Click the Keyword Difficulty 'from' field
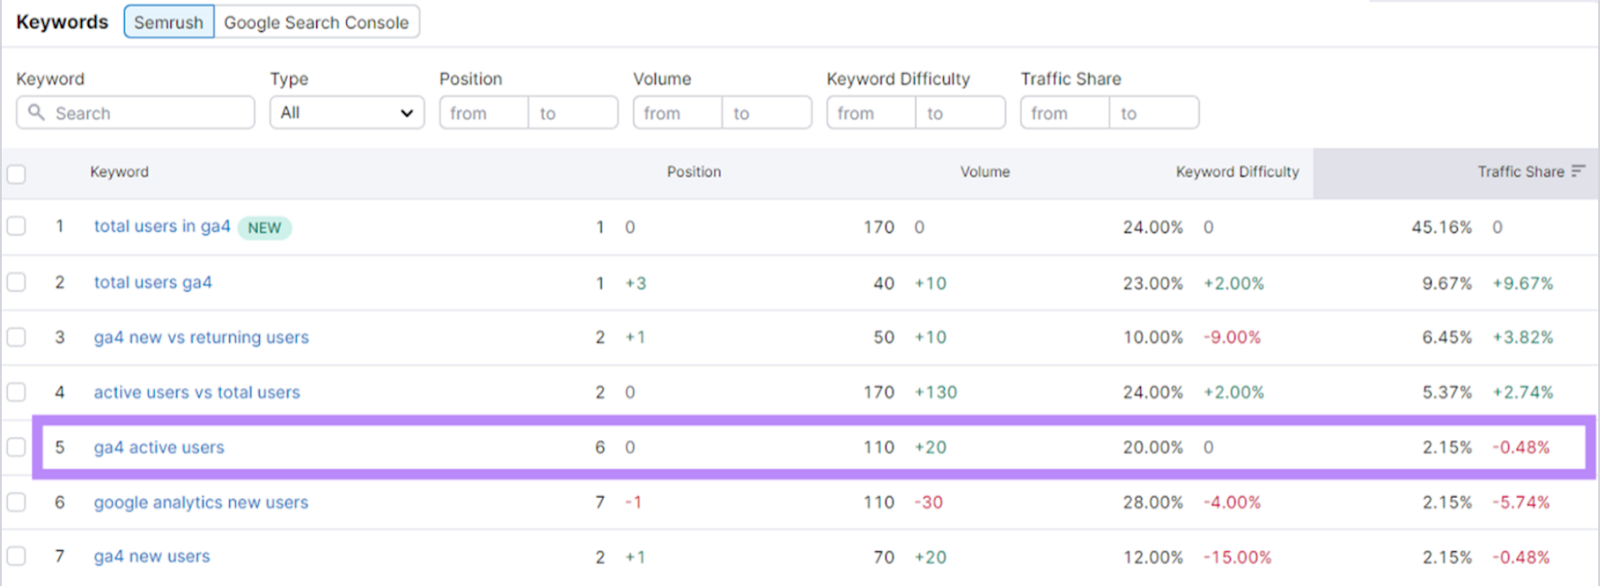 [x=870, y=113]
